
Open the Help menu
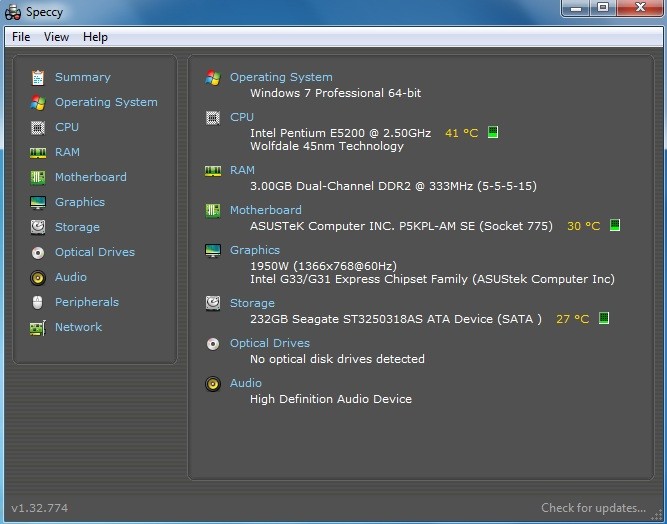point(95,37)
